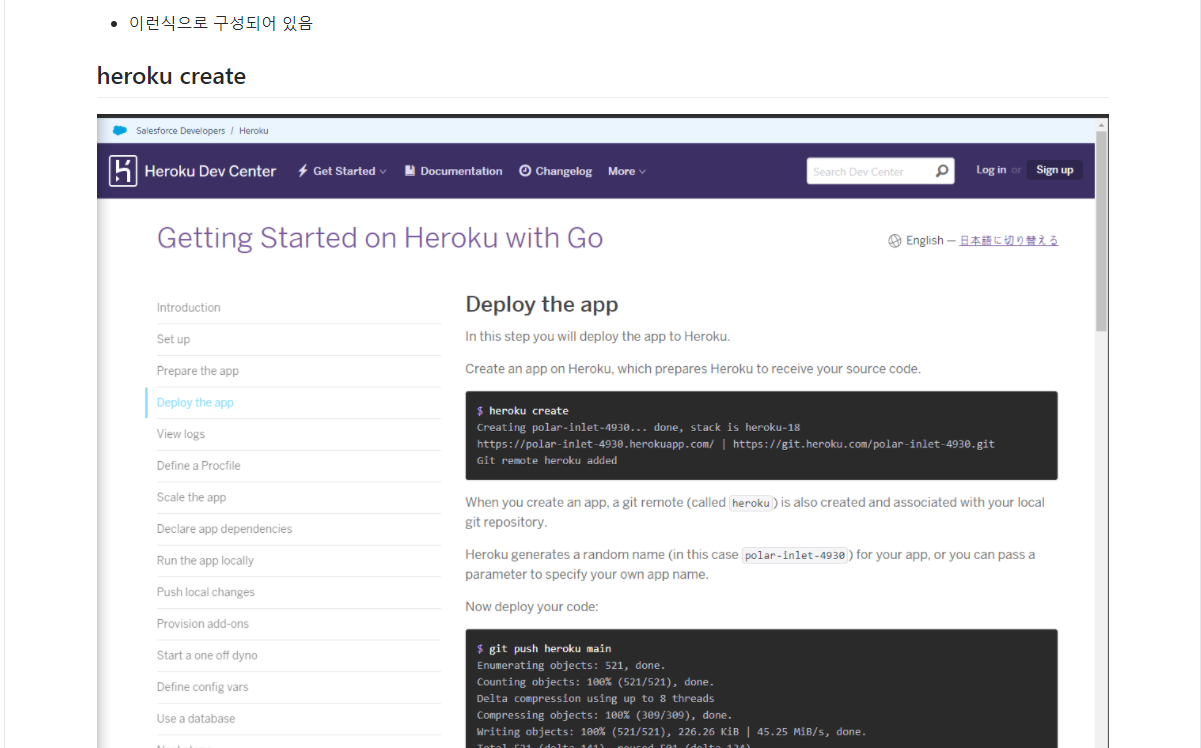Image resolution: width=1201 pixels, height=748 pixels.
Task: Click the Sign up button
Action: click(x=1054, y=170)
